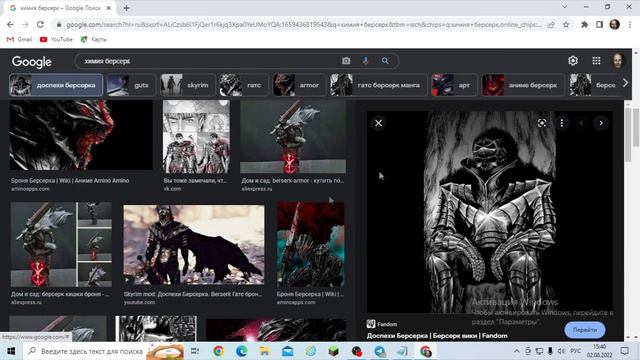
Task: Open YouTube bookmark
Action: (56, 39)
